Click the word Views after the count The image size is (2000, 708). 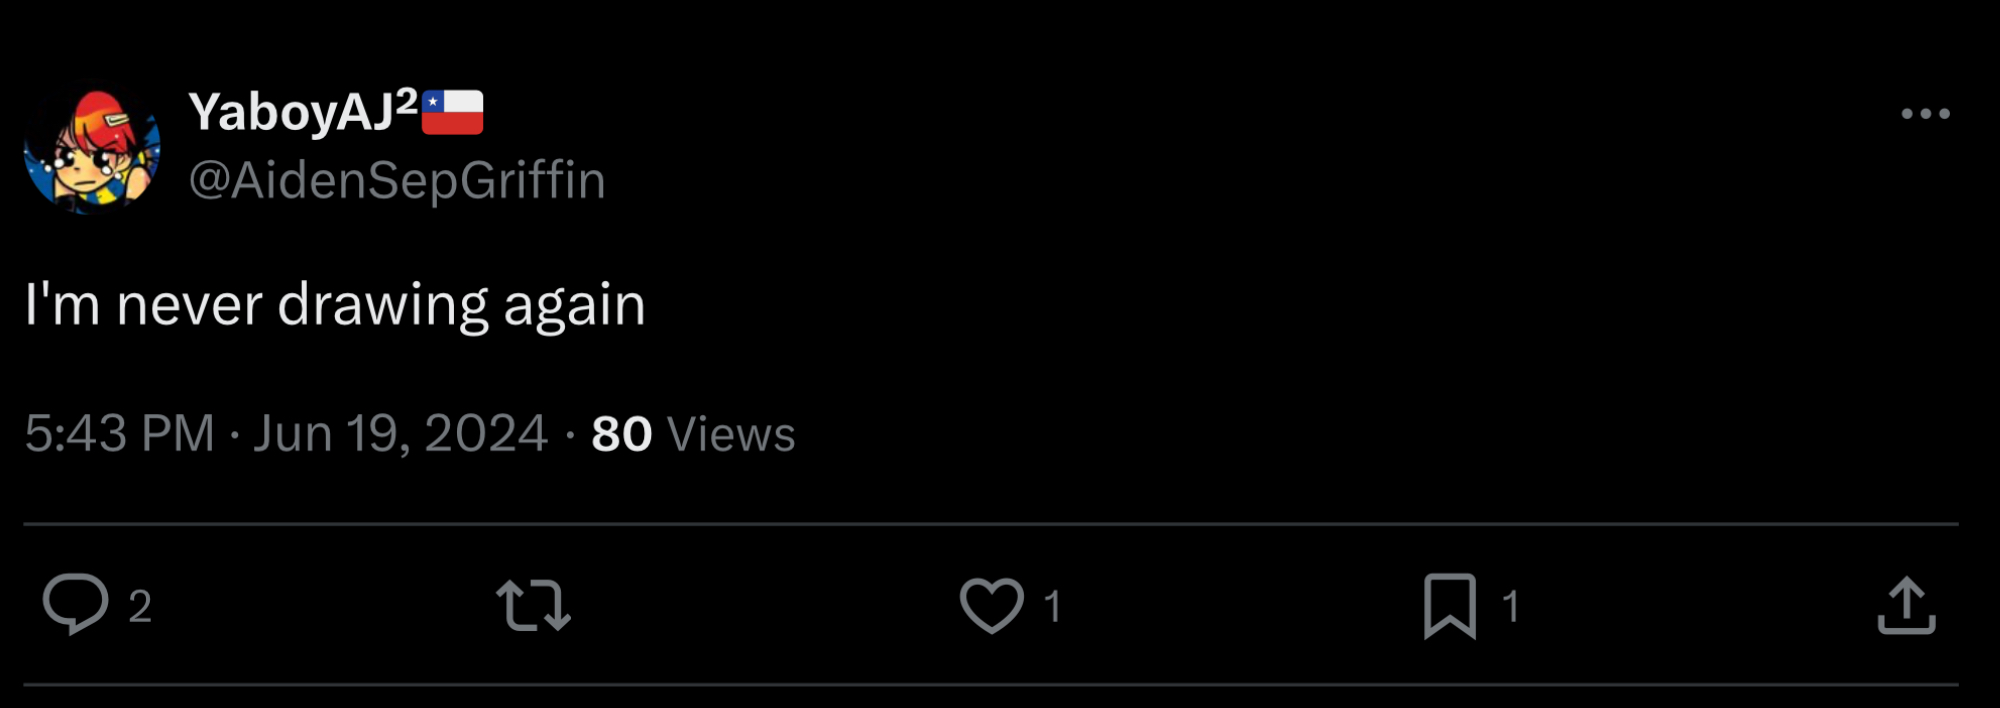point(731,434)
